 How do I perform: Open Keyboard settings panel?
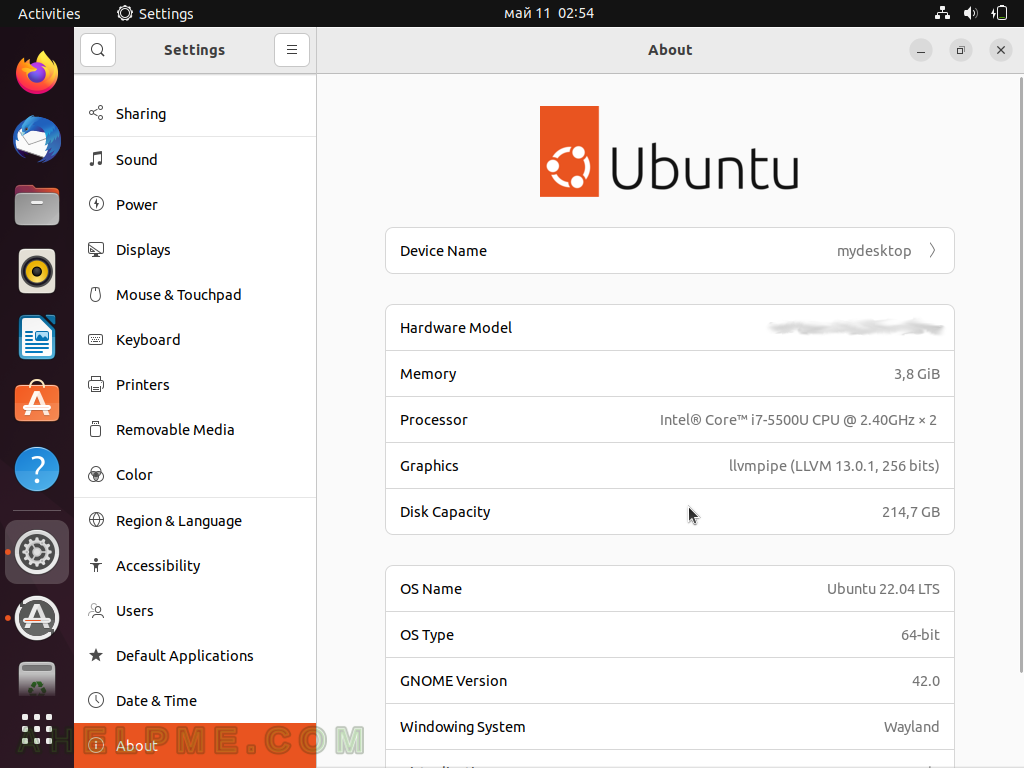(x=195, y=340)
